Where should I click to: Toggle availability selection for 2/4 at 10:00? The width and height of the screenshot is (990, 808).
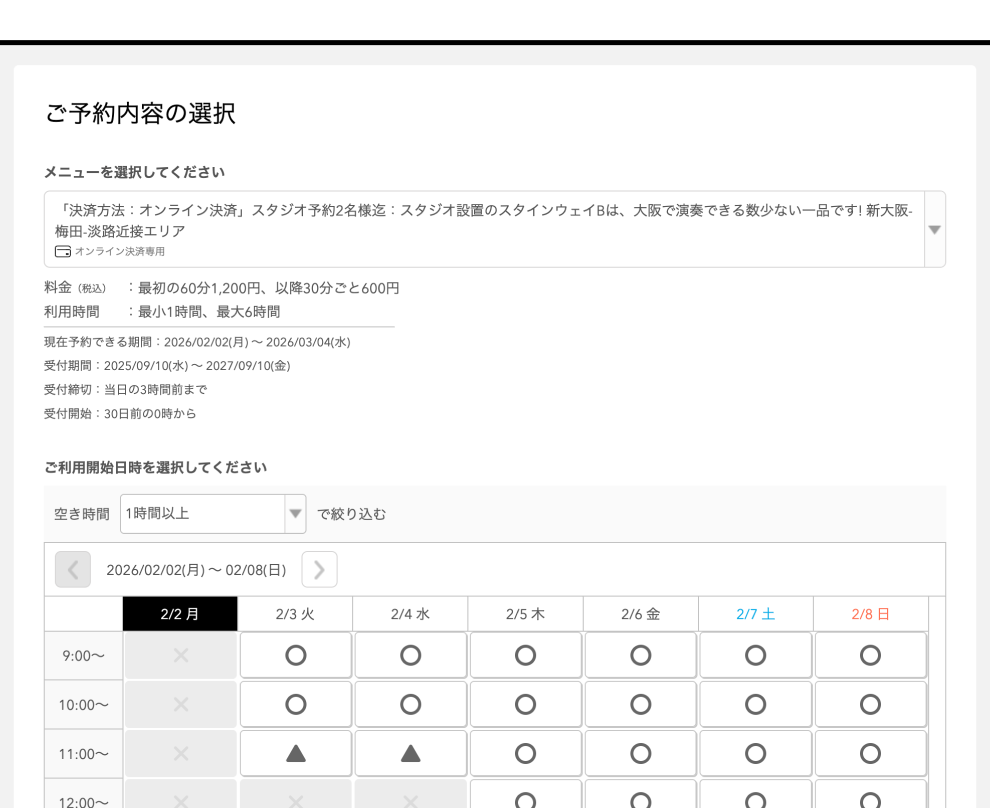click(410, 704)
